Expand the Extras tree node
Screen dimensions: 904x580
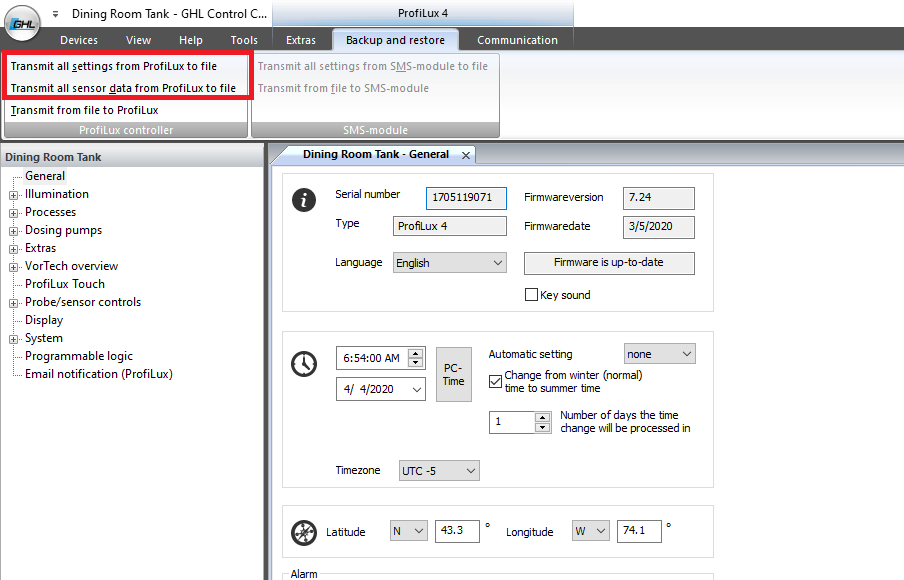[x=13, y=249]
